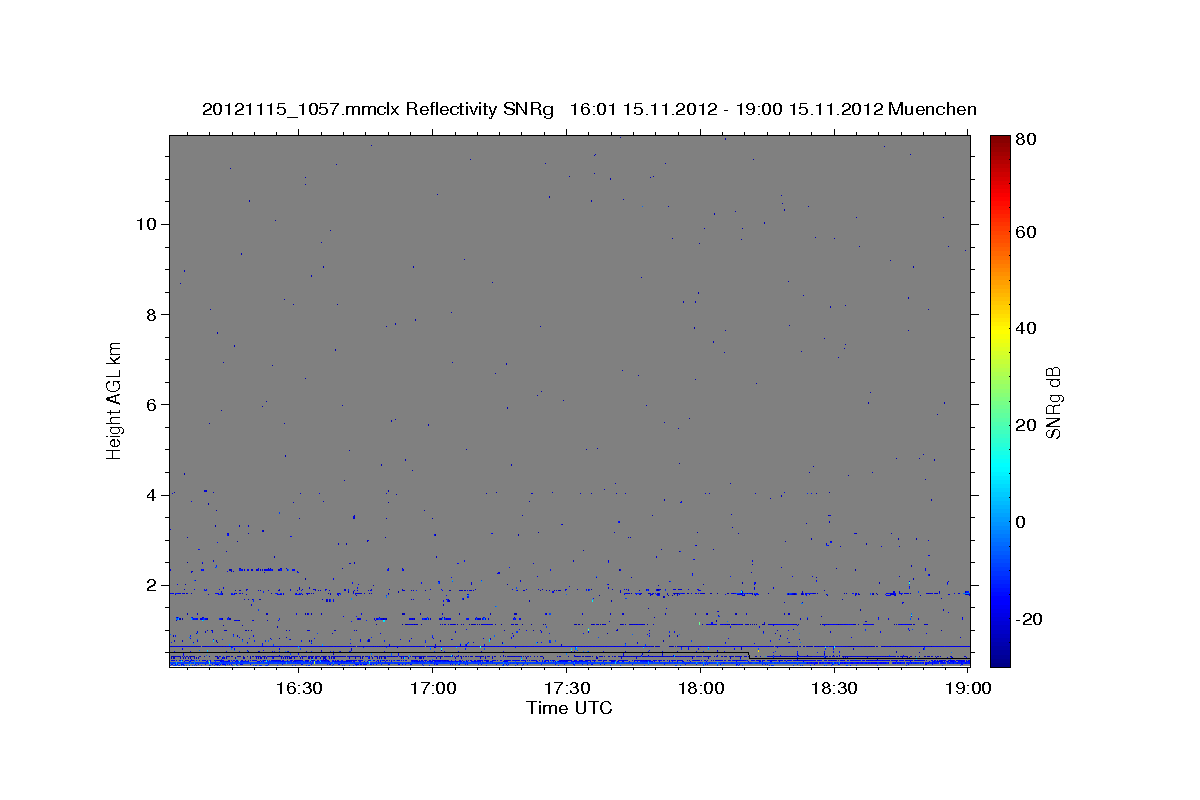This screenshot has width=1200, height=800.
Task: Click the colorbar value 80
Action: 1027,140
